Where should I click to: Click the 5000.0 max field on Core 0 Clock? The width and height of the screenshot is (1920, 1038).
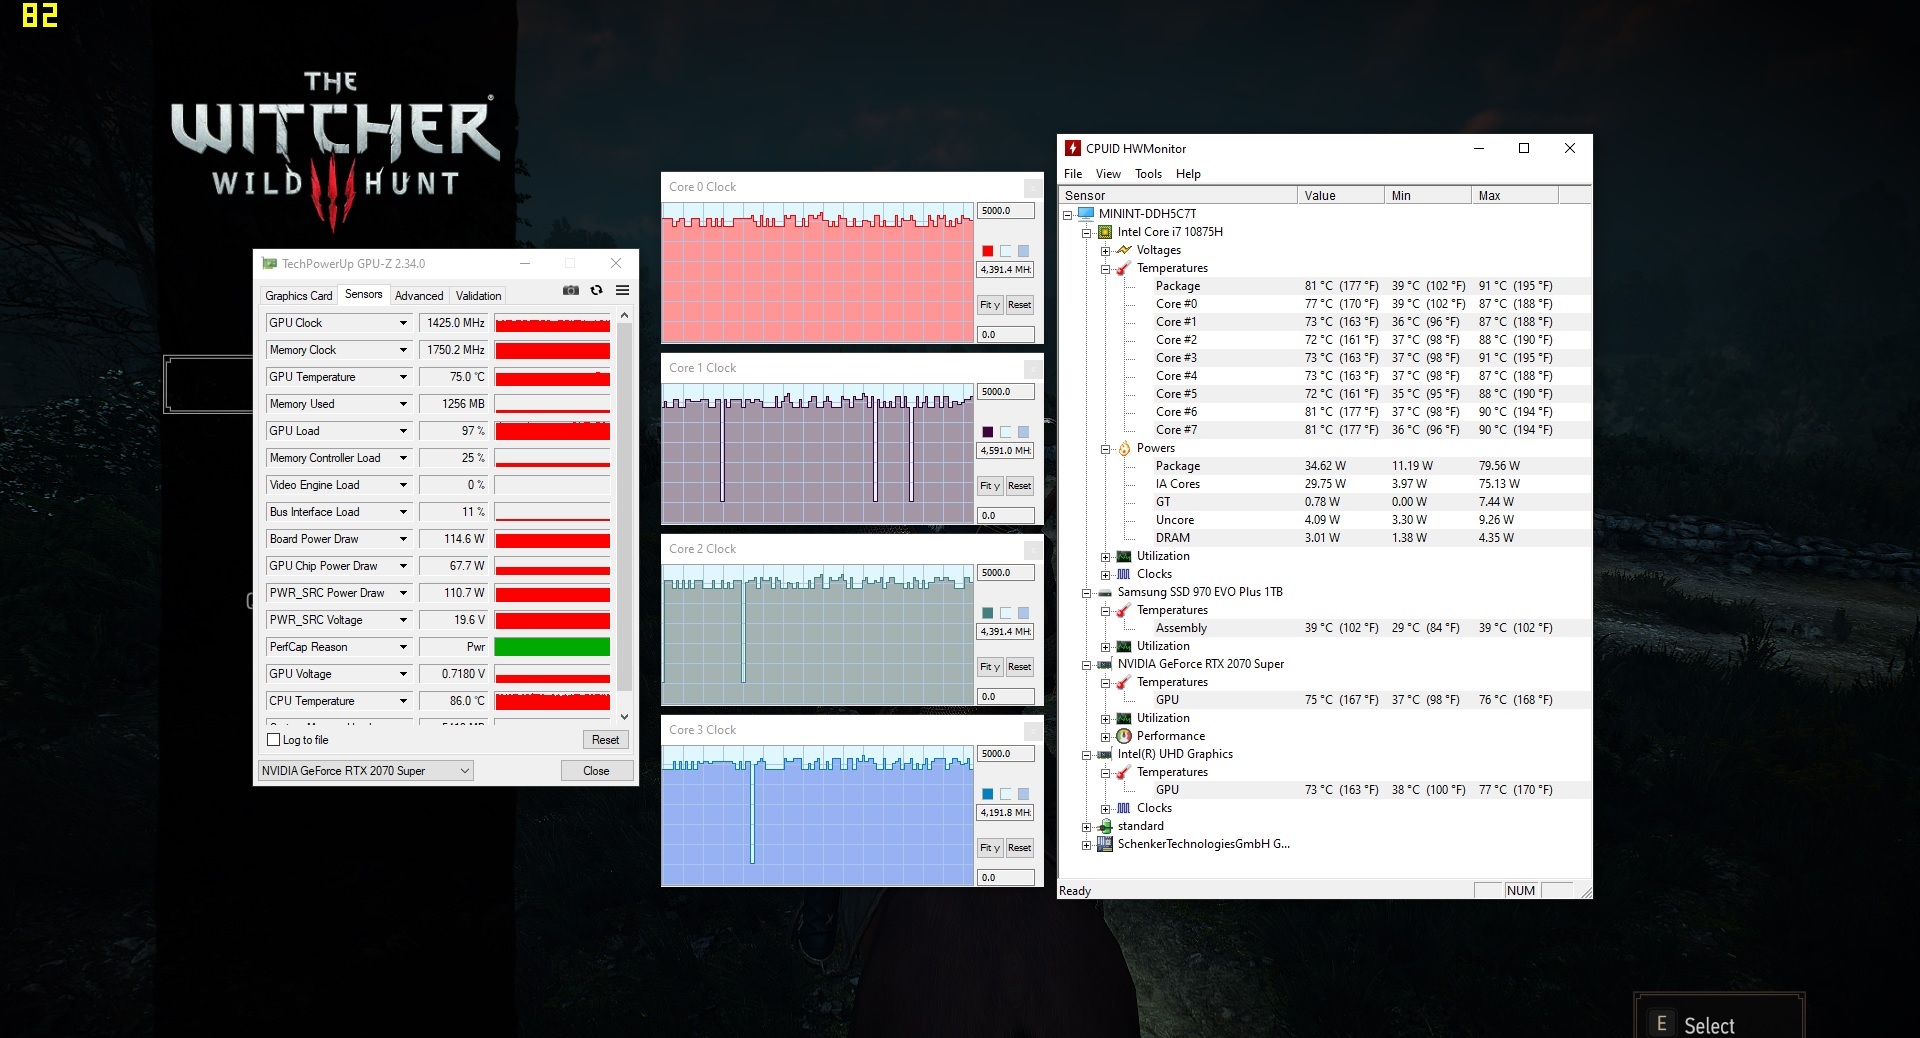(1005, 211)
